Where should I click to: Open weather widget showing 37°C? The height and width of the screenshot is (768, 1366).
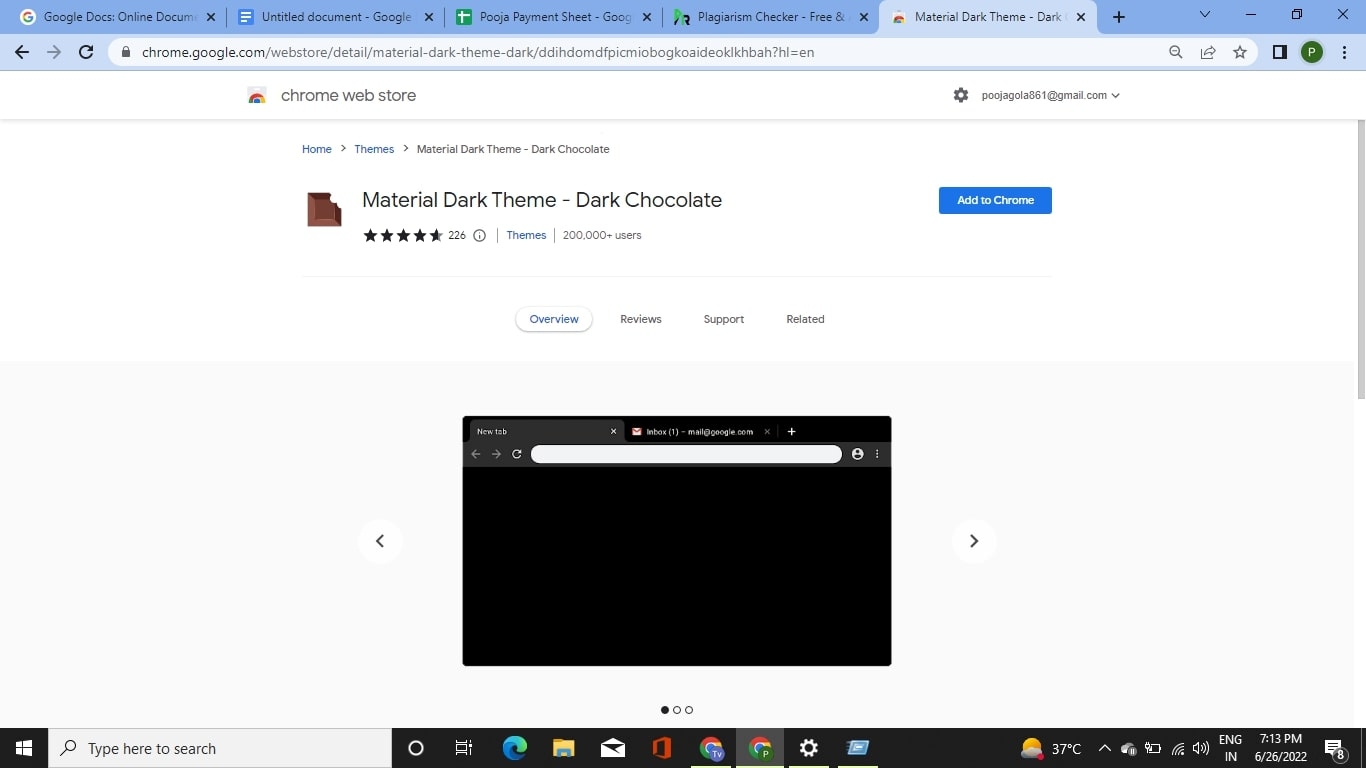coord(1050,748)
